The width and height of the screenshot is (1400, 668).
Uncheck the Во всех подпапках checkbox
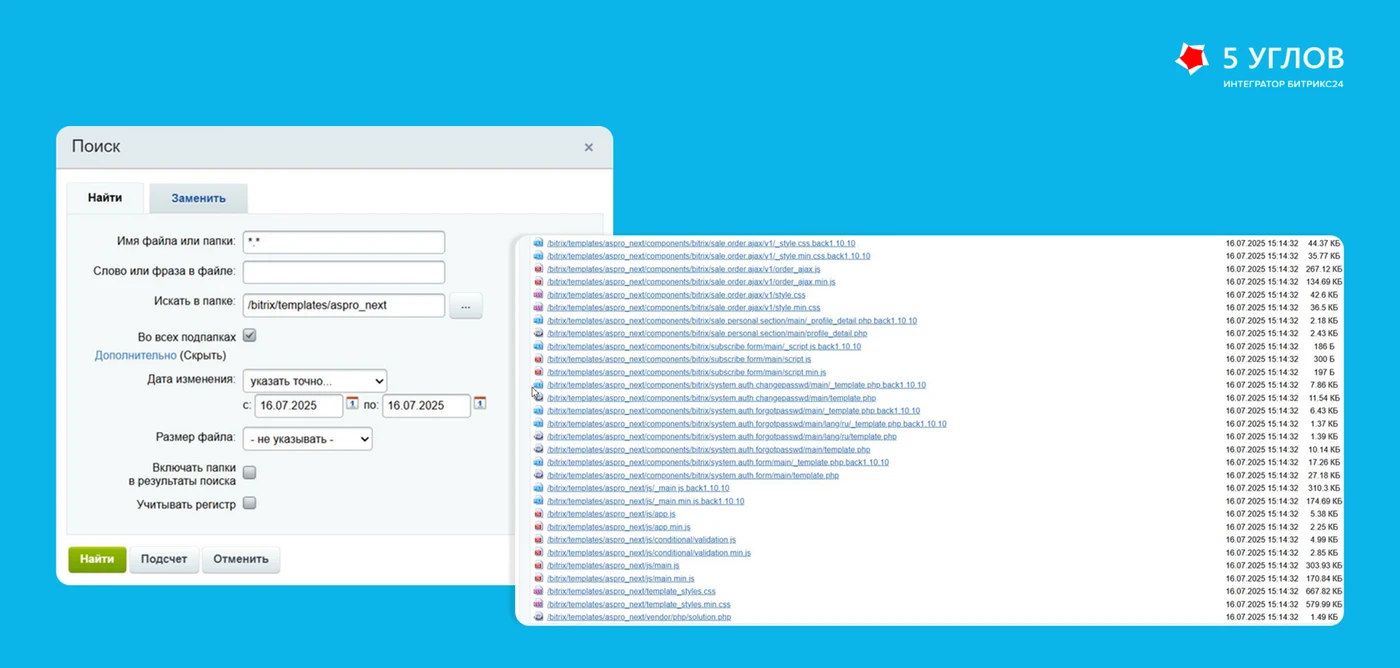[x=250, y=336]
